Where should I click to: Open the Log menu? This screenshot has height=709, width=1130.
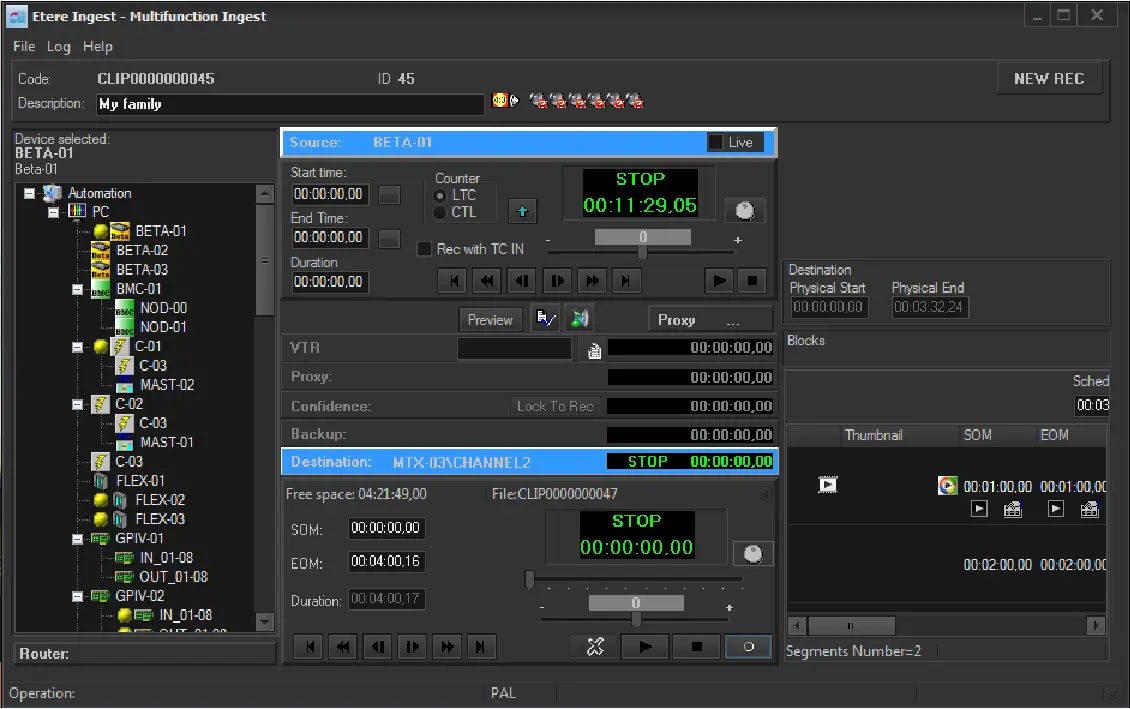point(59,46)
